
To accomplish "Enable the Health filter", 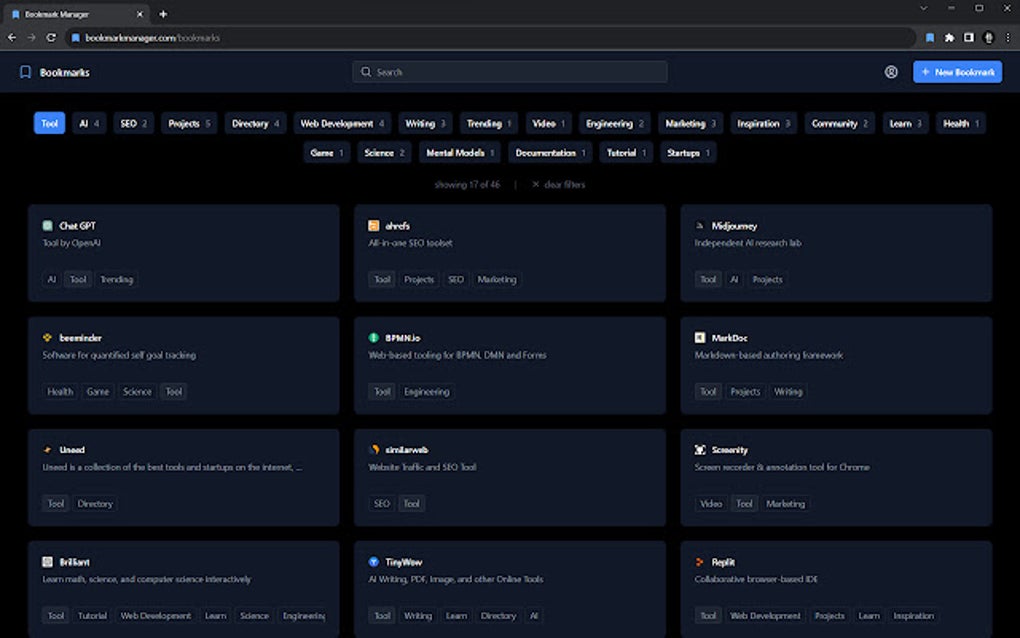I will coord(959,123).
